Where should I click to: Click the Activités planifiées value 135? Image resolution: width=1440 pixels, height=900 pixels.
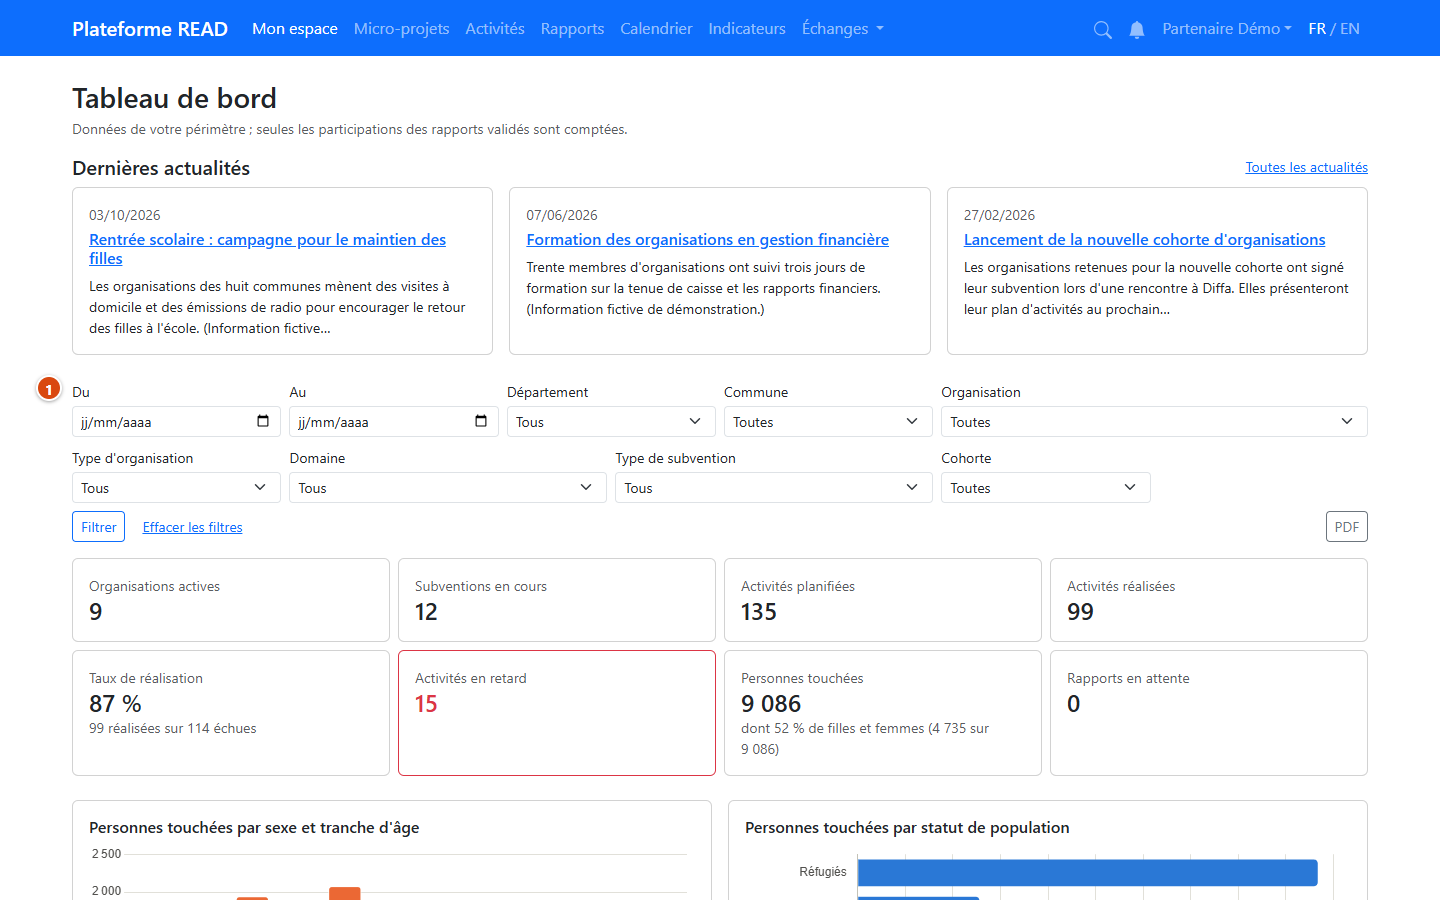point(759,612)
